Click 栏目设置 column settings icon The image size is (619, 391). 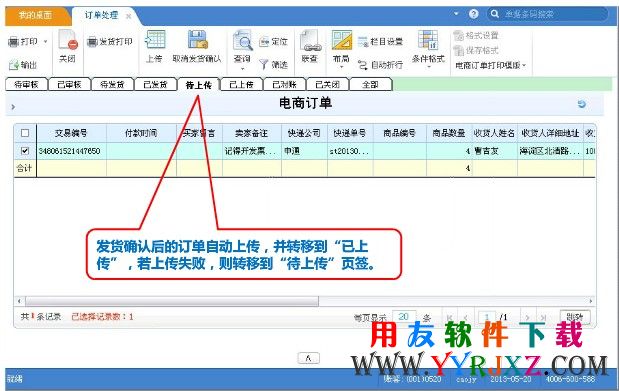pos(362,41)
